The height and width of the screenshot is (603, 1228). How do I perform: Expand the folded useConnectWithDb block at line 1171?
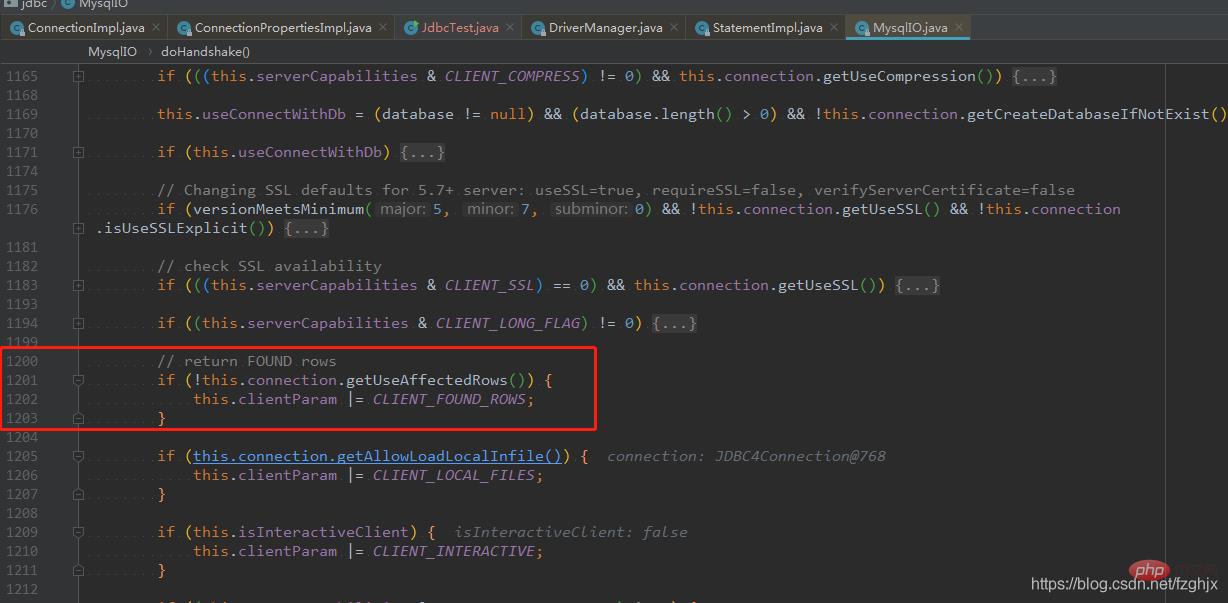78,152
